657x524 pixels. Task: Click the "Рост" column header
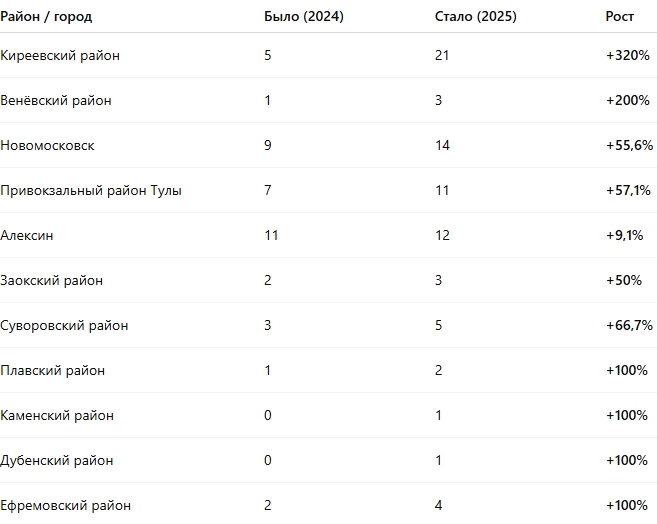click(x=619, y=17)
